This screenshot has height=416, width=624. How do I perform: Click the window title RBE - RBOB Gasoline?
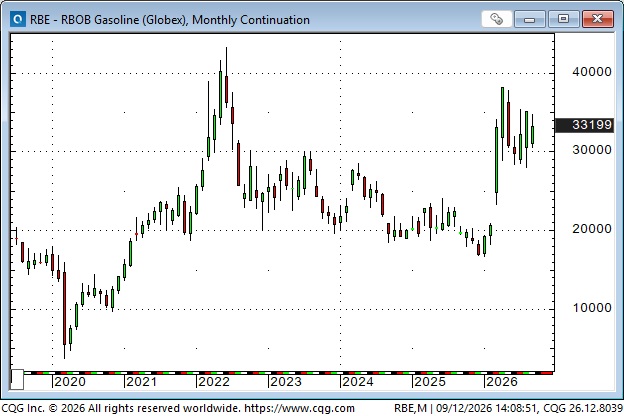[170, 20]
